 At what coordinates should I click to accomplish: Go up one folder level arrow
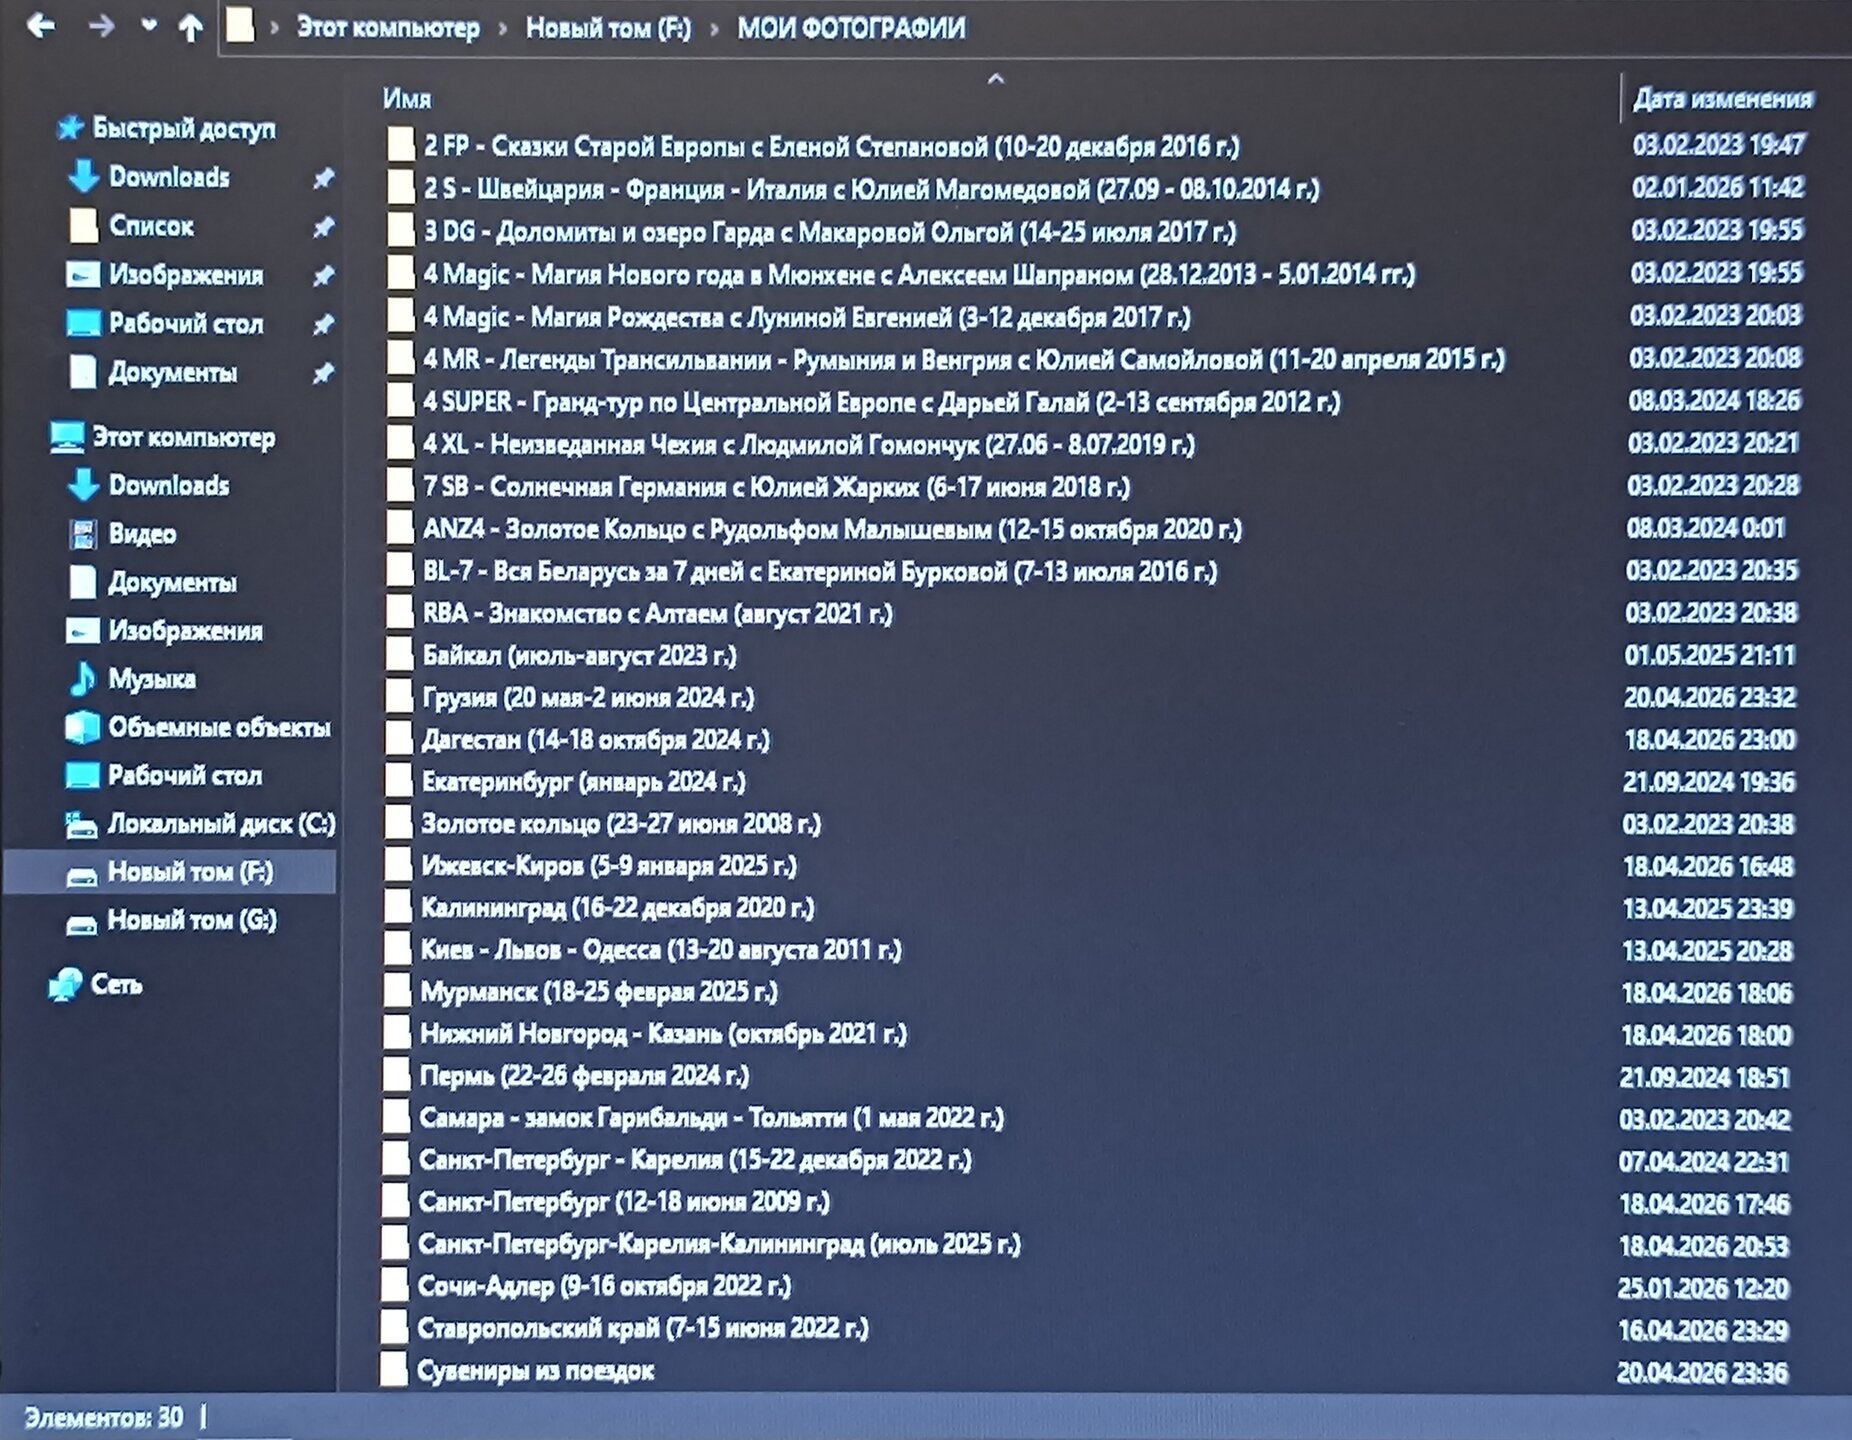190,28
